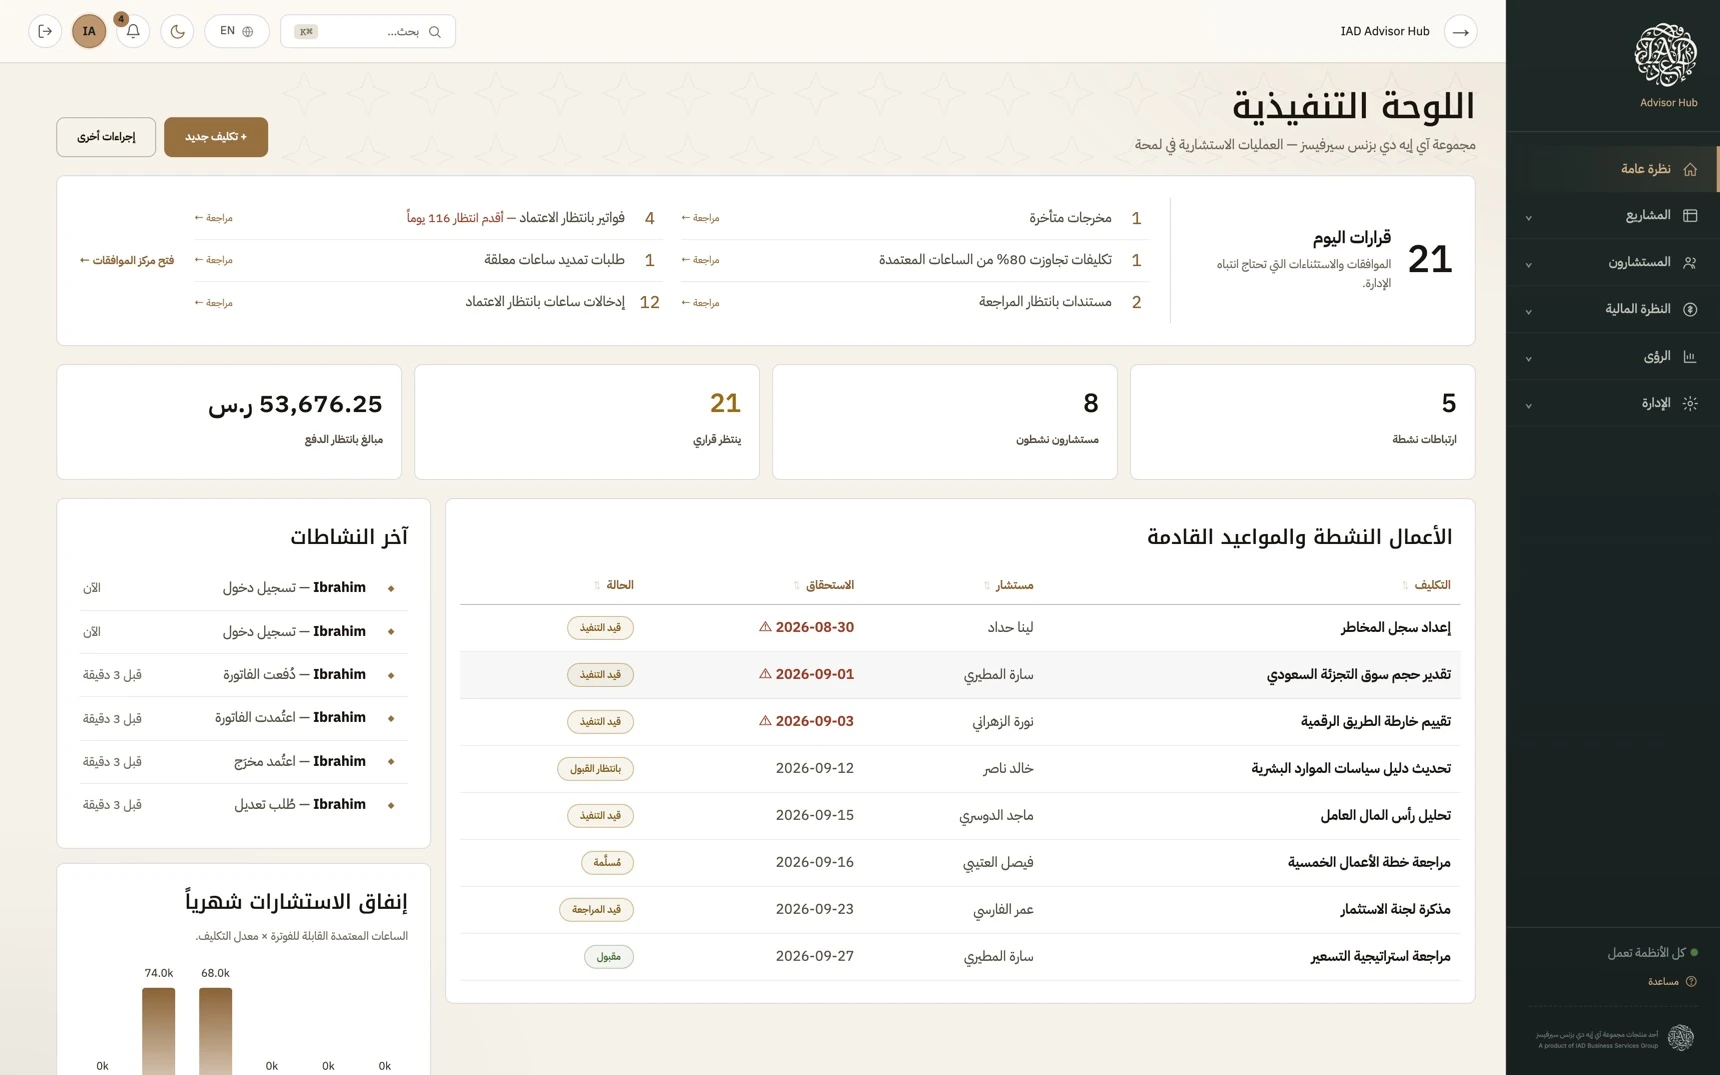The height and width of the screenshot is (1075, 1720).
Task: Expand the chevron next to الإدارة
Action: coord(1528,405)
